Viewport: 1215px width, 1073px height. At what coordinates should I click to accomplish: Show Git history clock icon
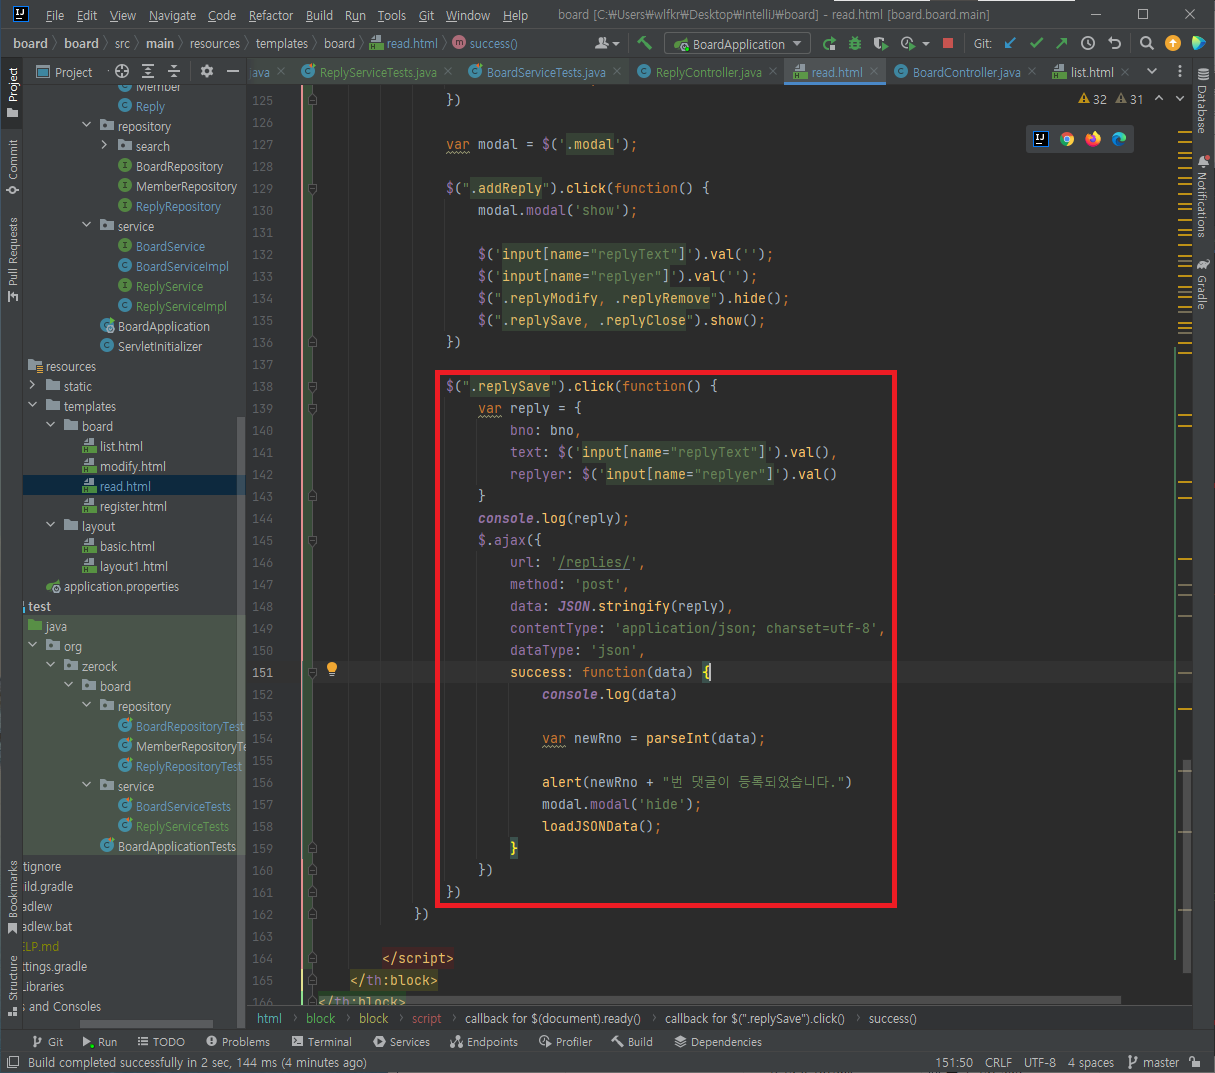[1088, 43]
